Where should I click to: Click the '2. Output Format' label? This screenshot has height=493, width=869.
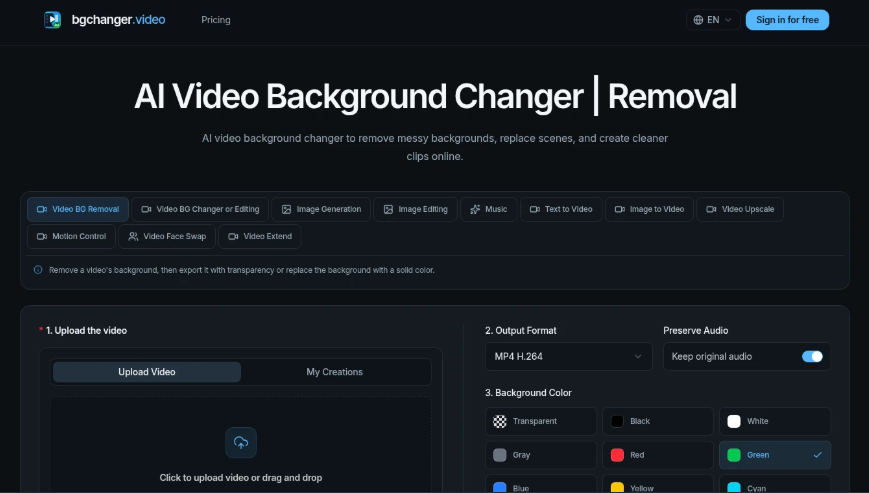[520, 331]
